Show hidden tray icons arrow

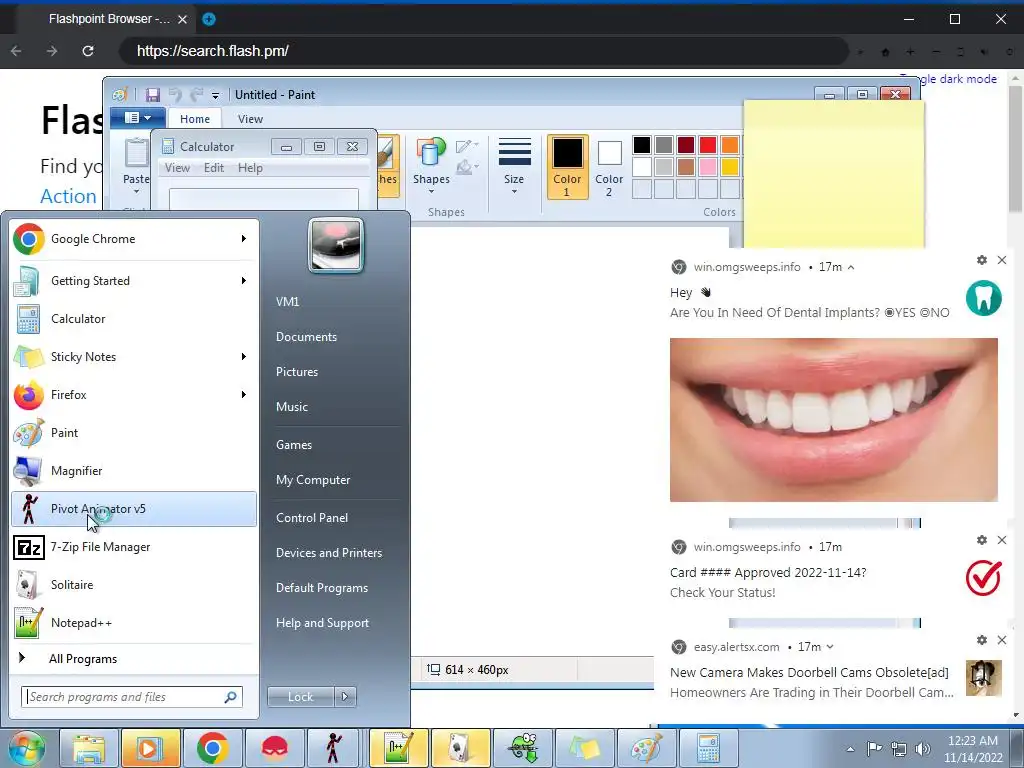[x=850, y=749]
